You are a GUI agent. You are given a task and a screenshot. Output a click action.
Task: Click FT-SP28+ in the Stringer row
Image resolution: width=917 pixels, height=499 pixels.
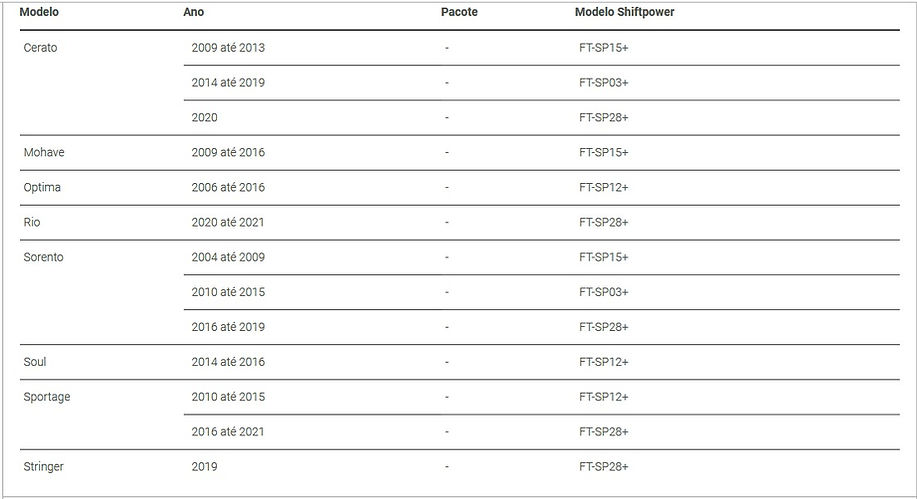[604, 466]
